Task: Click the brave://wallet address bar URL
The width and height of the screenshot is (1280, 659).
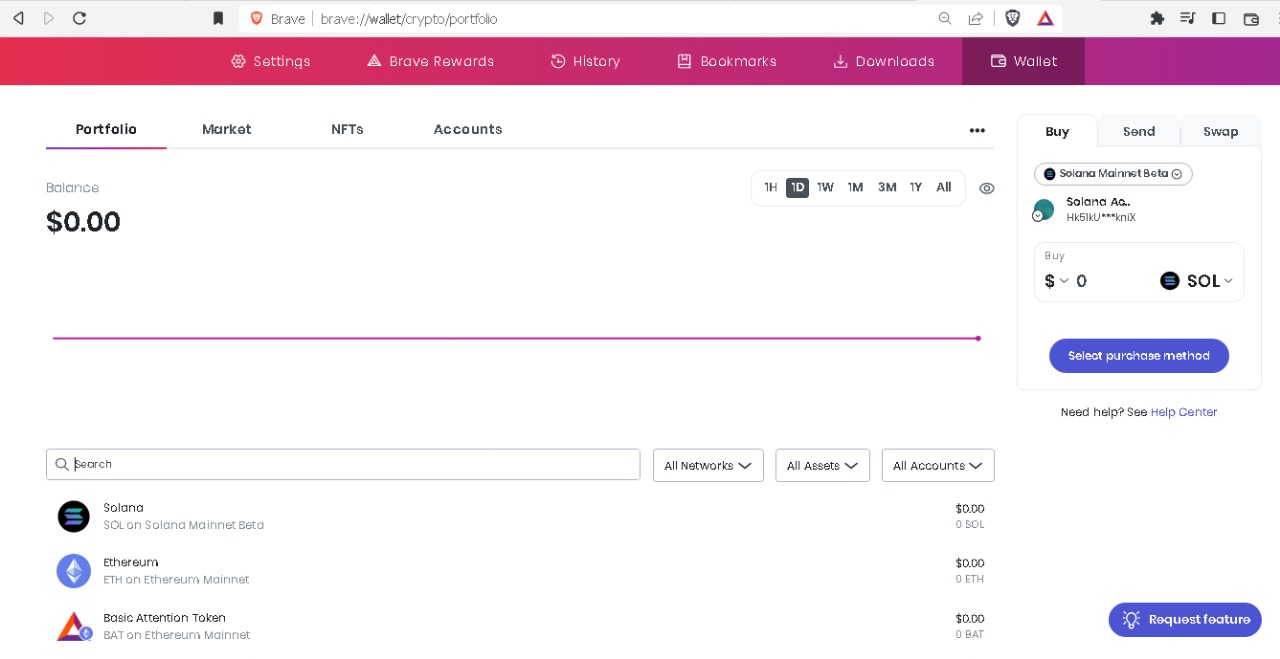Action: pyautogui.click(x=409, y=19)
